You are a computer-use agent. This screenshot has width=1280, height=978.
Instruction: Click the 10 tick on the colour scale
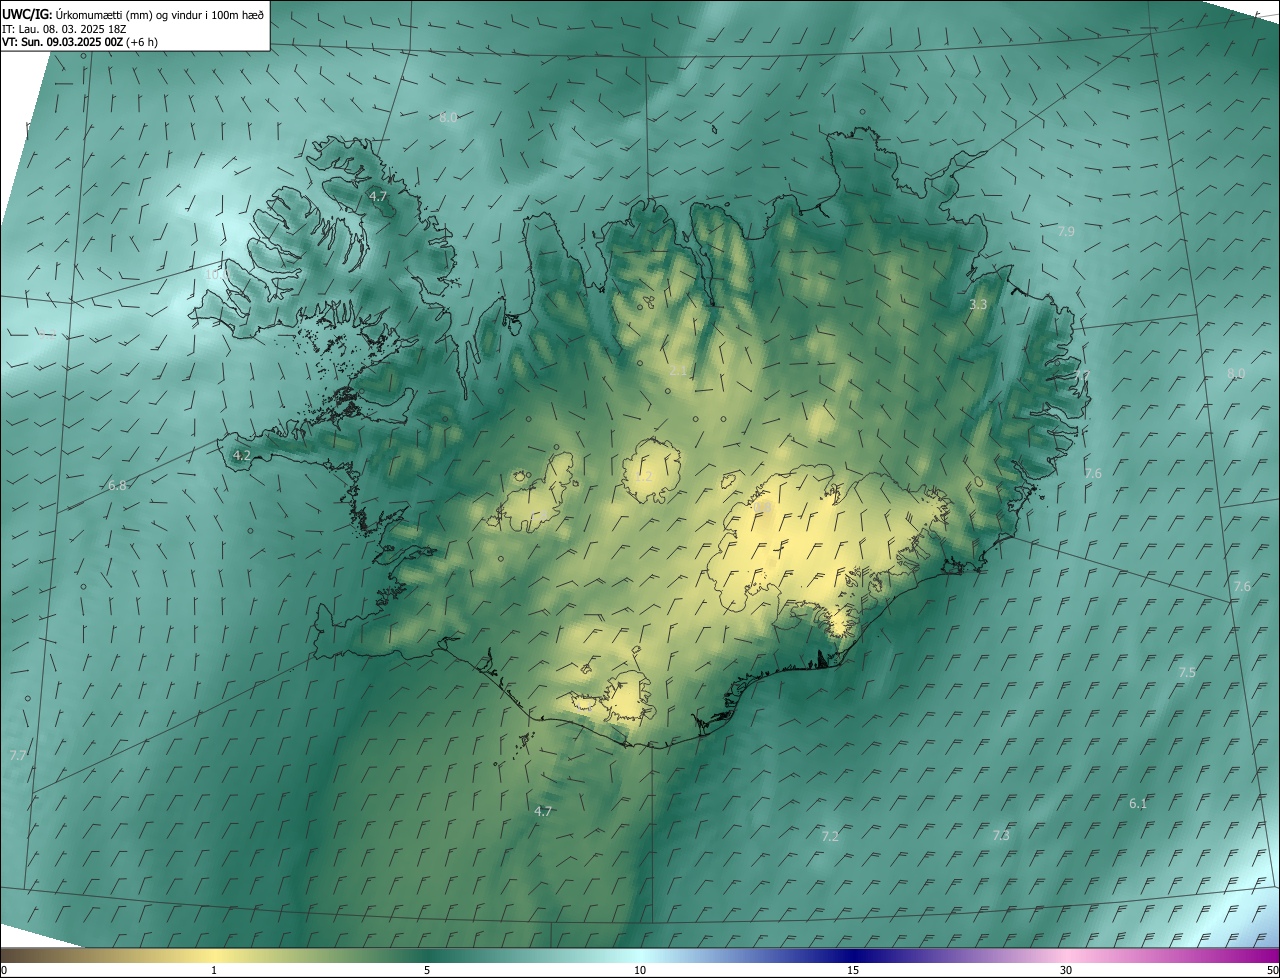pos(640,970)
